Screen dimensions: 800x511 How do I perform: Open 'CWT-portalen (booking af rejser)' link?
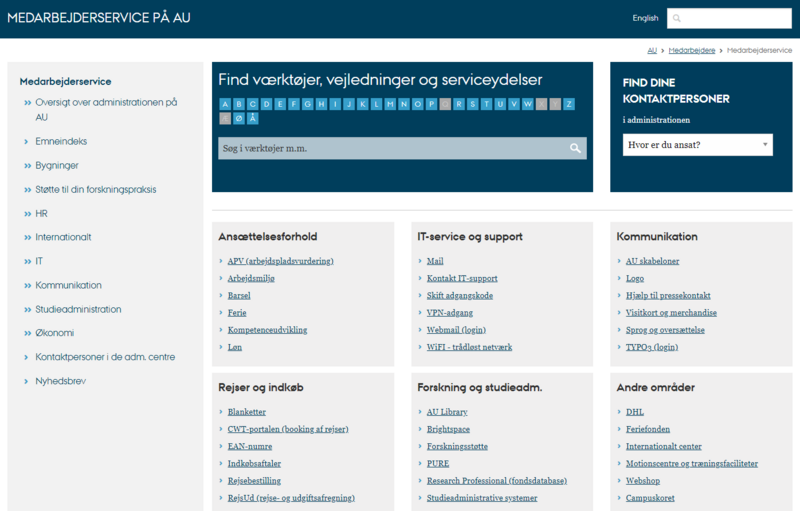coord(288,429)
